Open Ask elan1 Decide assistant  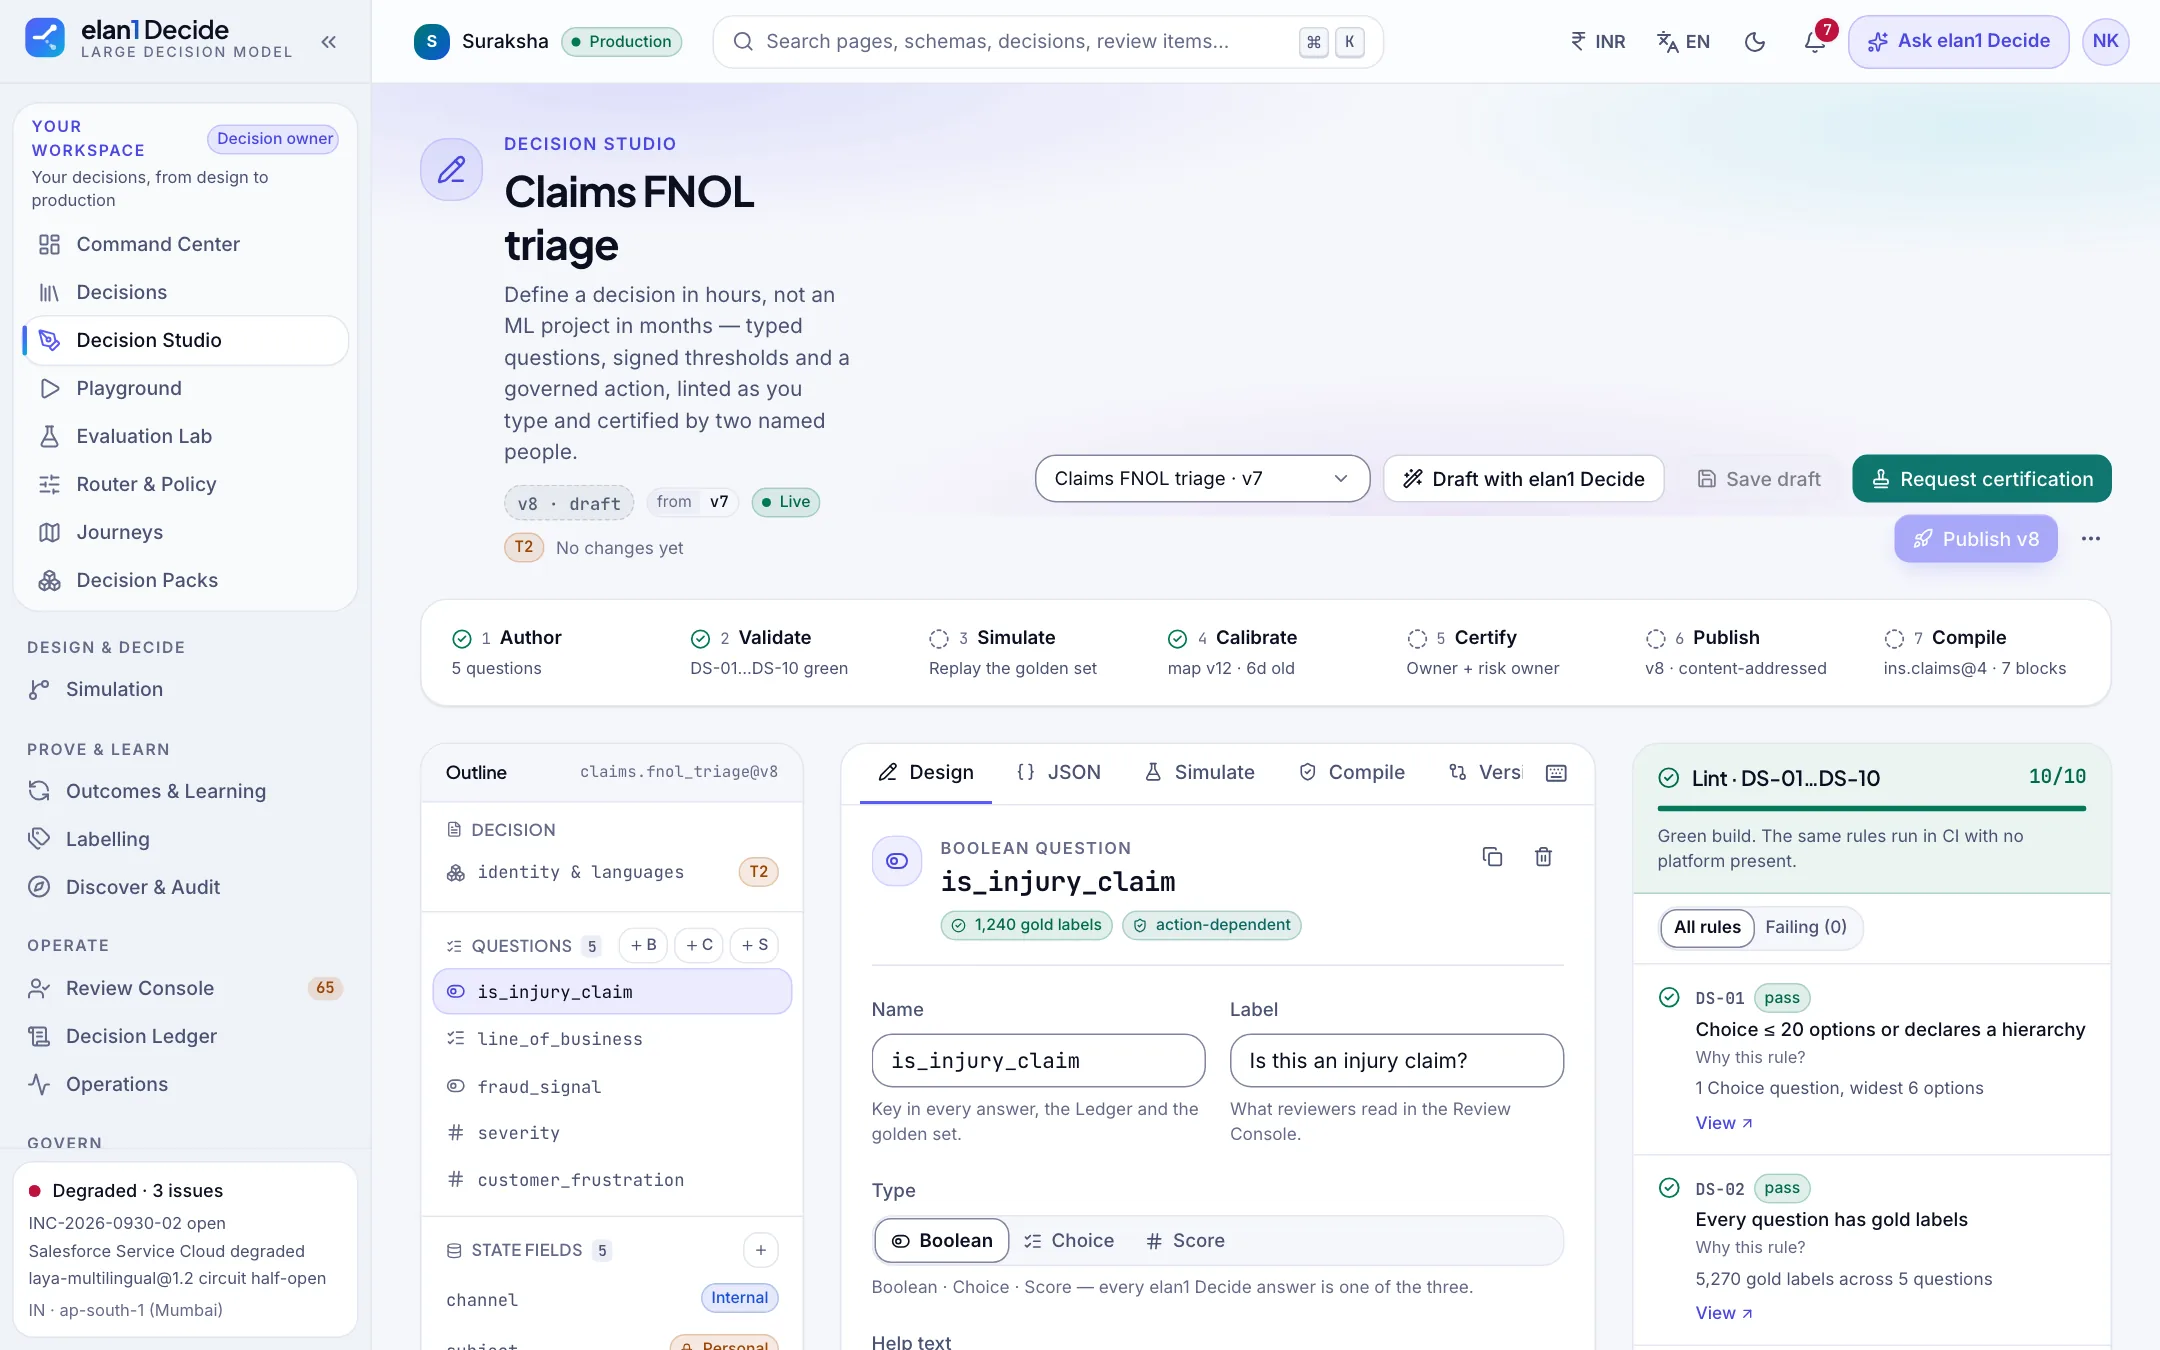point(1958,41)
